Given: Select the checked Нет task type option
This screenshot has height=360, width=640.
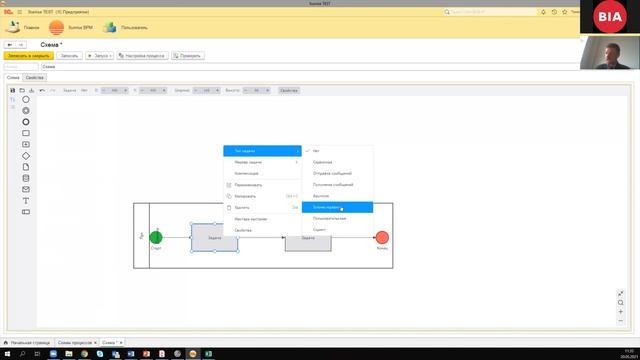Looking at the screenshot, I should coord(338,151).
